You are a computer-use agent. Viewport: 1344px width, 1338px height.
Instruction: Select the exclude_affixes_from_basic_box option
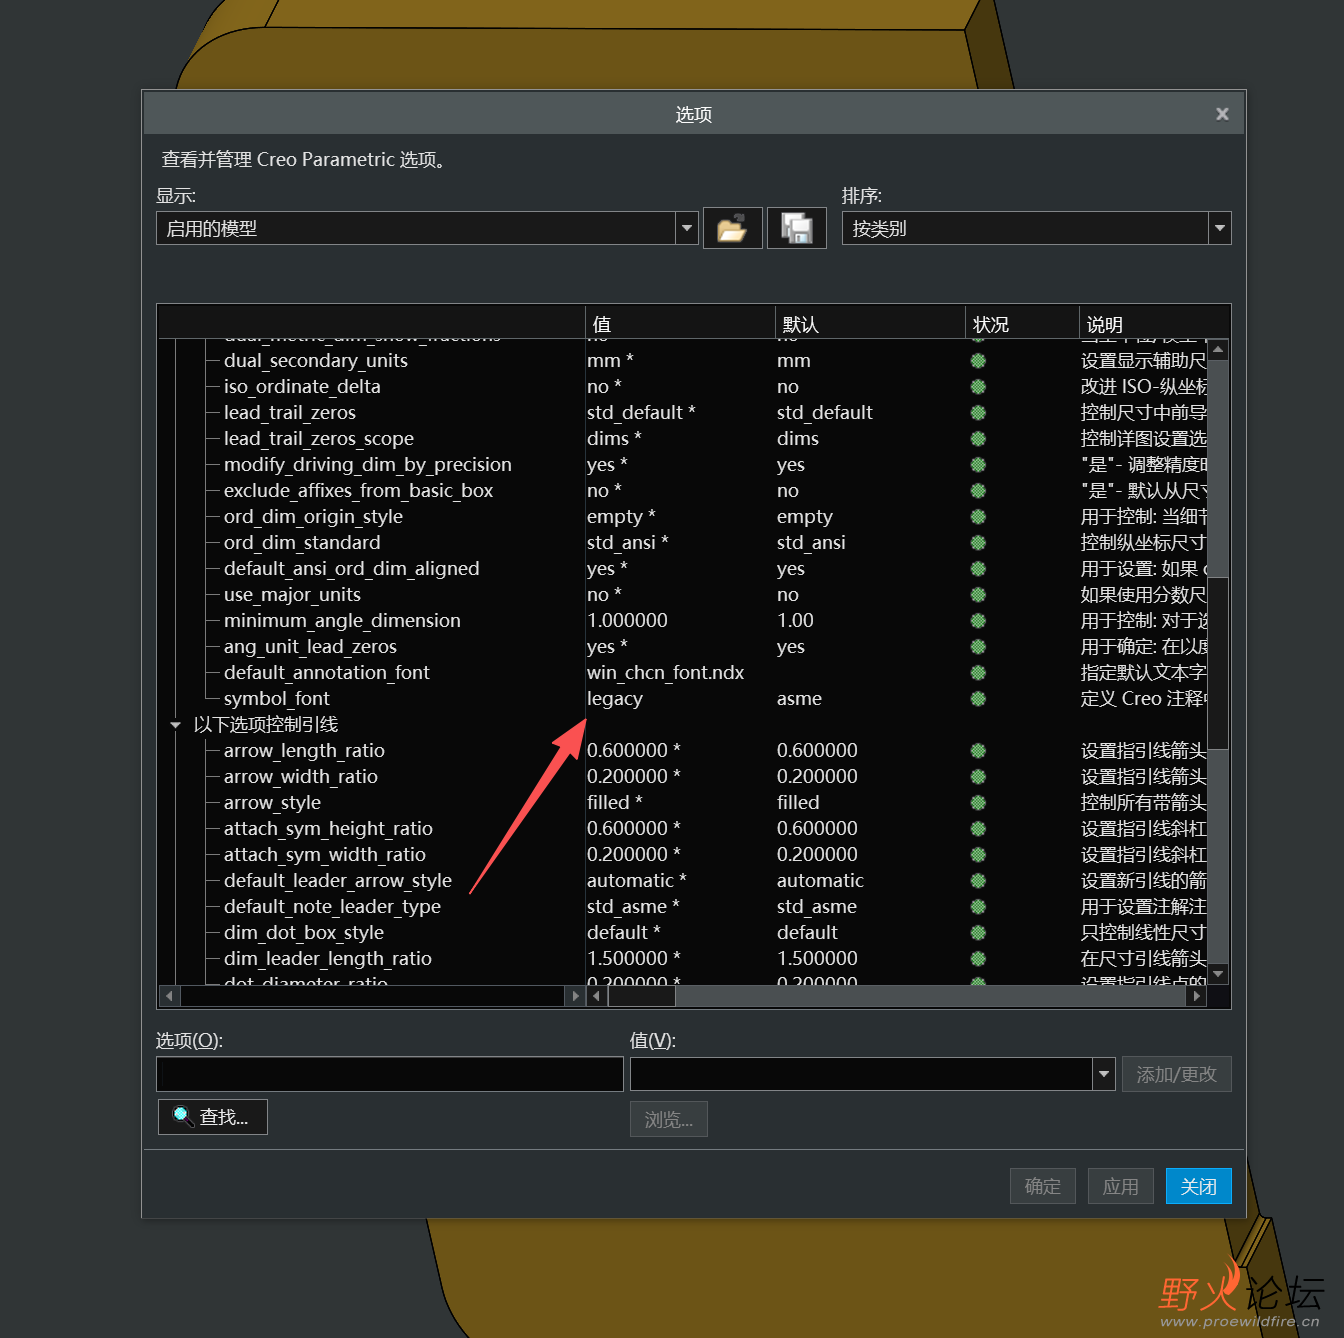(x=358, y=491)
